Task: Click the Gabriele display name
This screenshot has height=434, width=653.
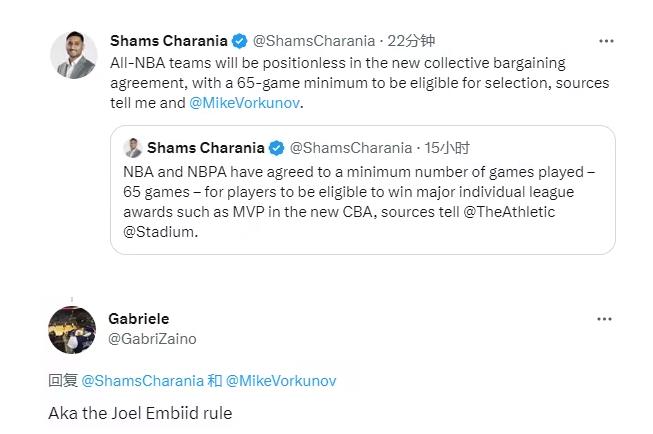Action: (x=140, y=318)
